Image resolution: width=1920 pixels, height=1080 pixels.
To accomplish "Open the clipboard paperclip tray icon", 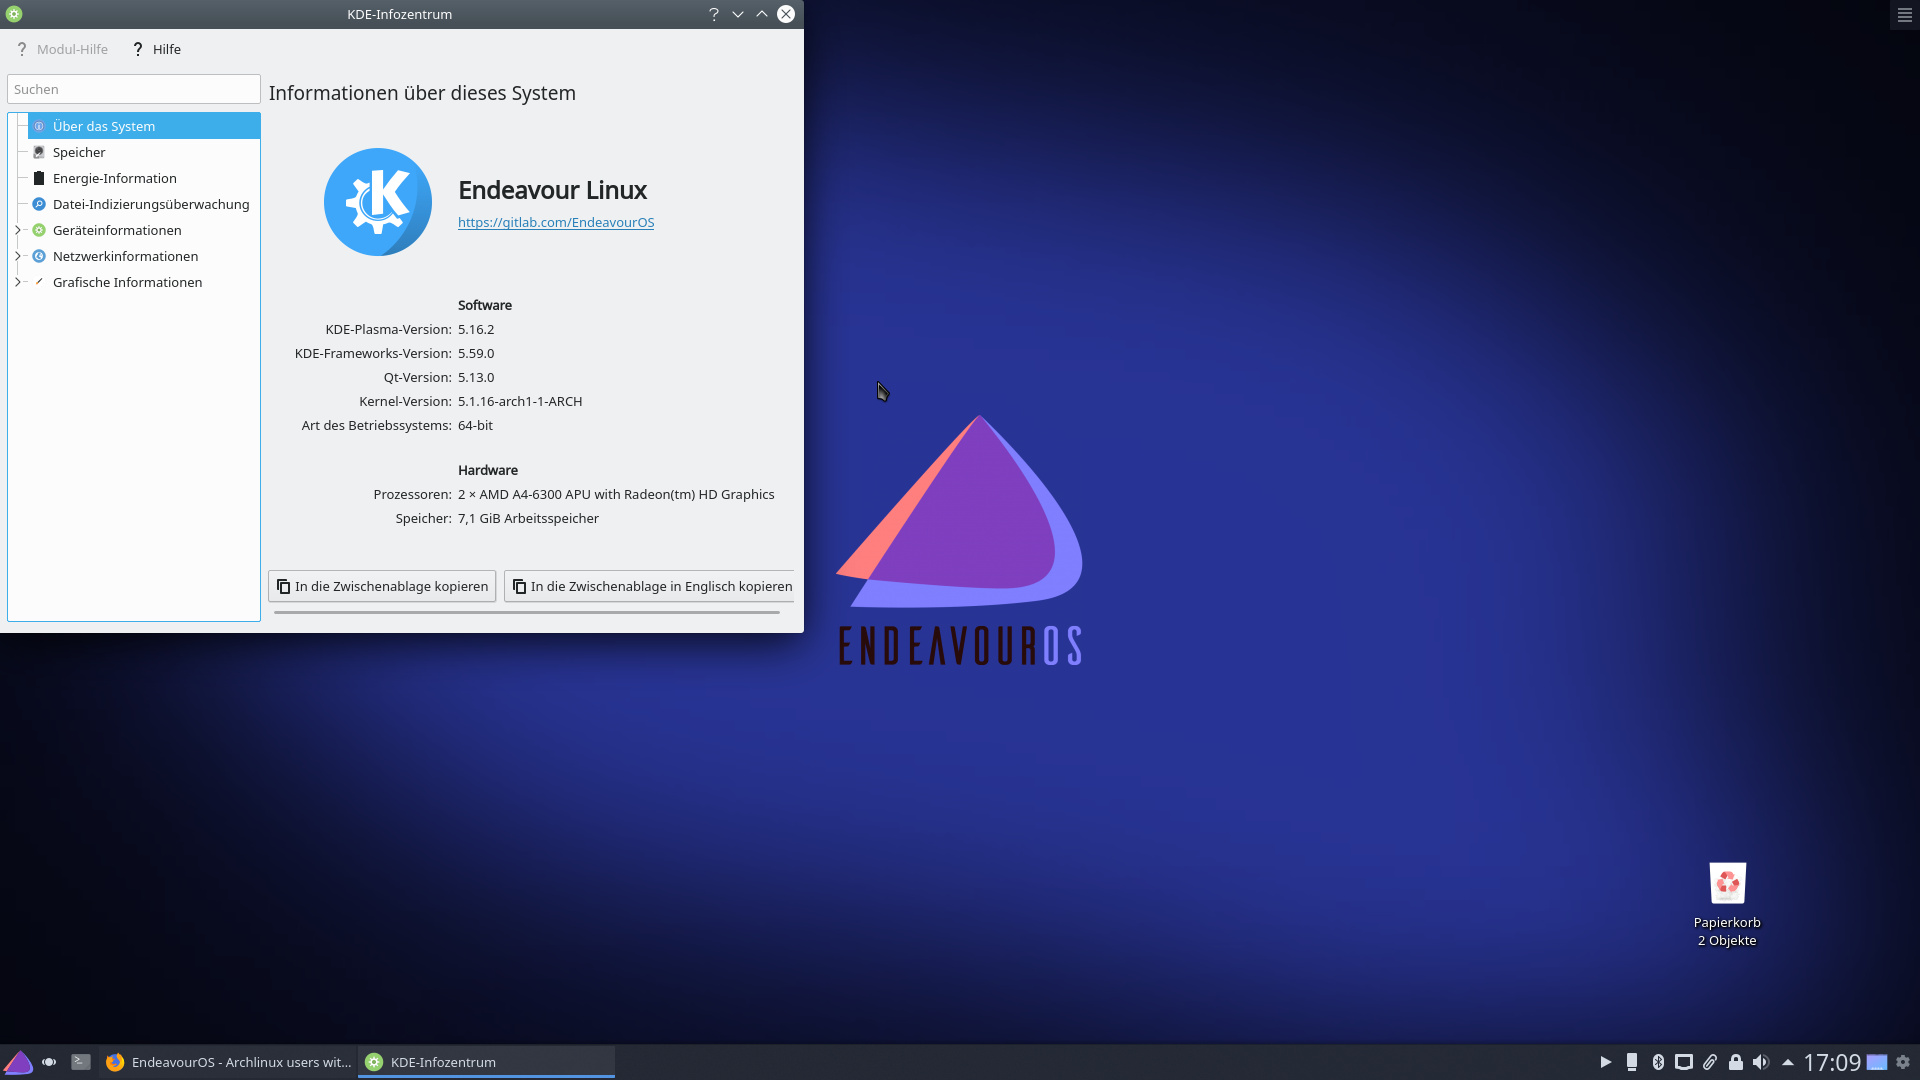I will click(x=1710, y=1062).
